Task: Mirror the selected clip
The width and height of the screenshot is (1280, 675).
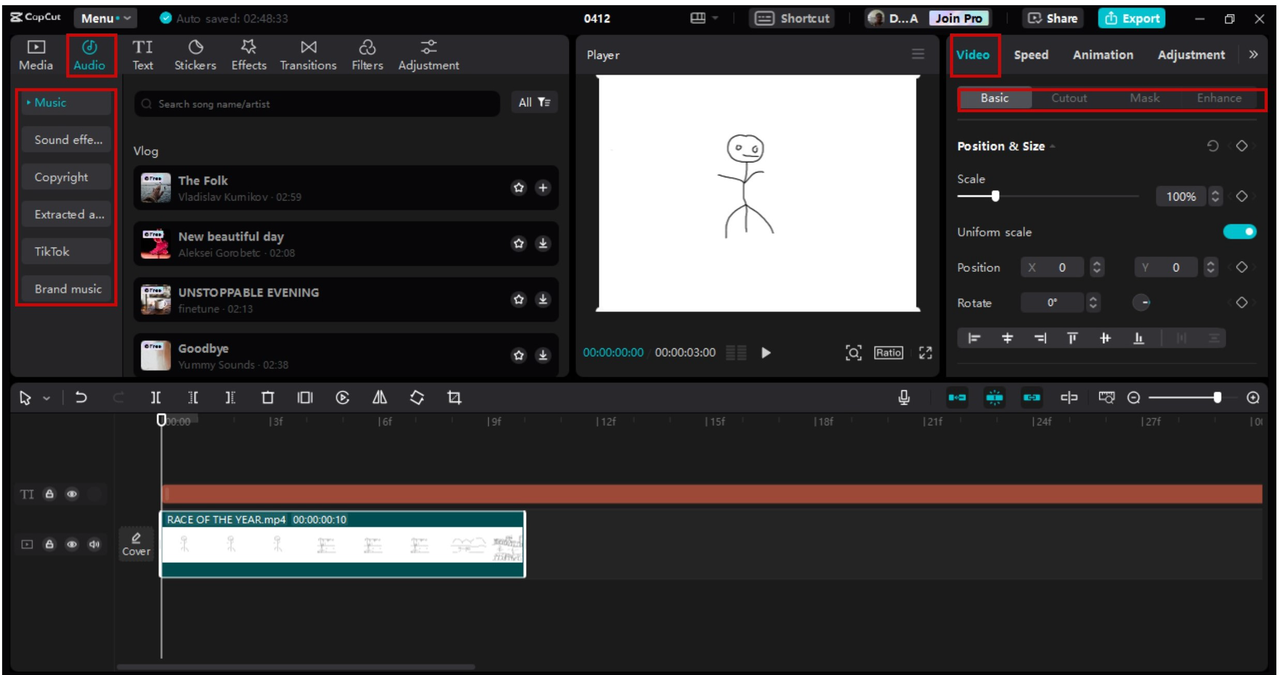Action: click(380, 398)
